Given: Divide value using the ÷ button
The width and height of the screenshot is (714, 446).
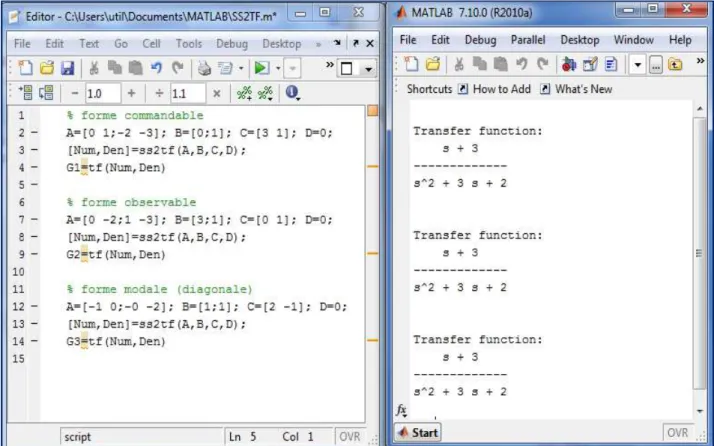Looking at the screenshot, I should 159,93.
